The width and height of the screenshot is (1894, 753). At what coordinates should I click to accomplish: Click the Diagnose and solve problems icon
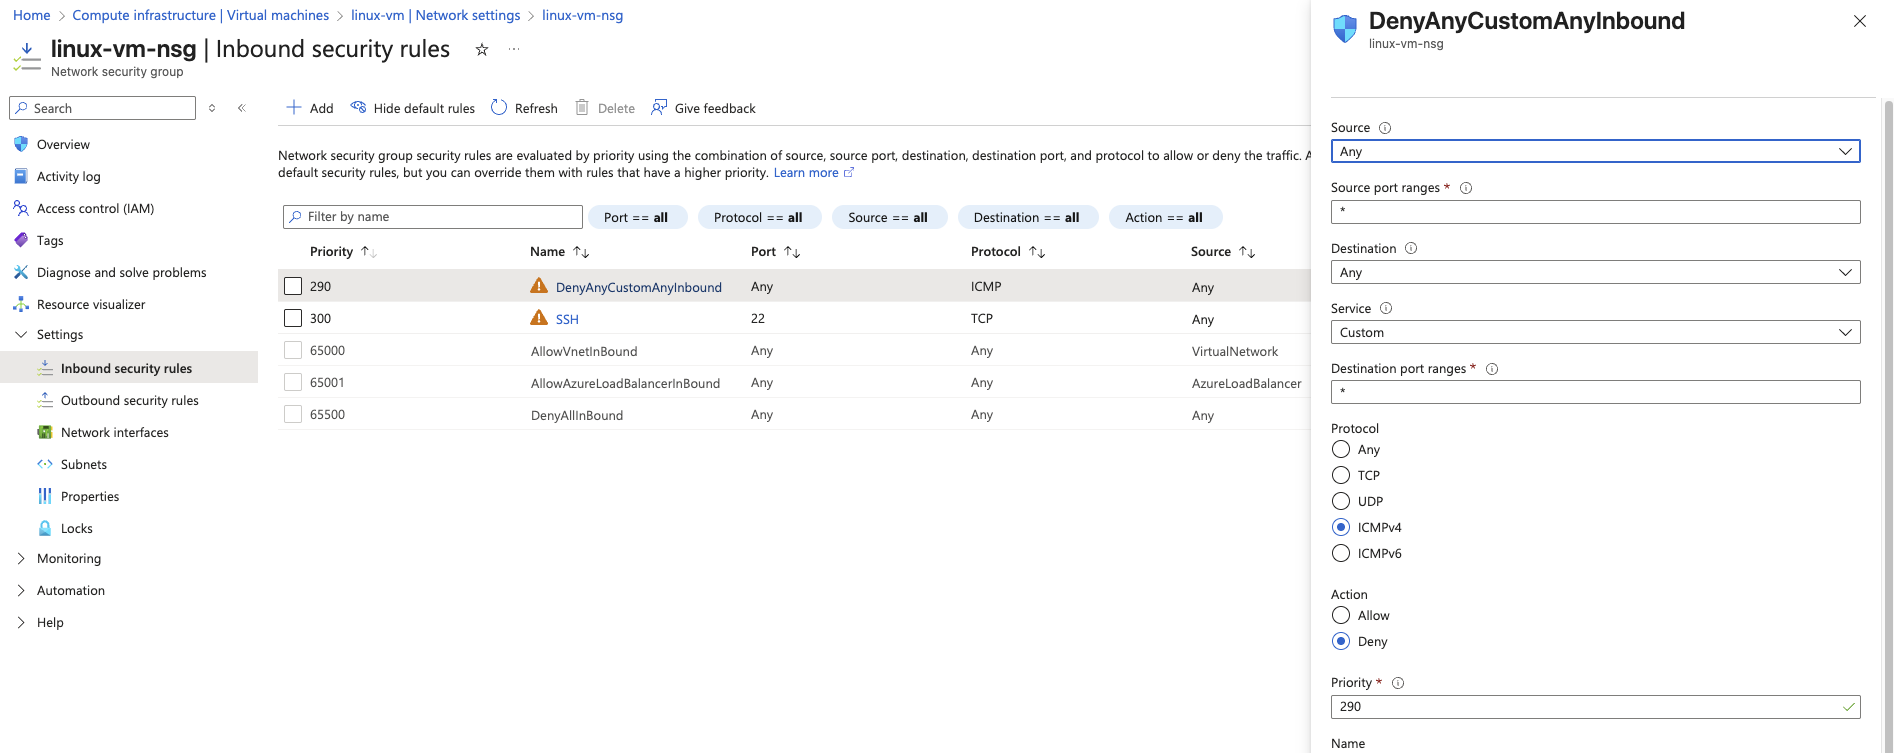click(21, 272)
